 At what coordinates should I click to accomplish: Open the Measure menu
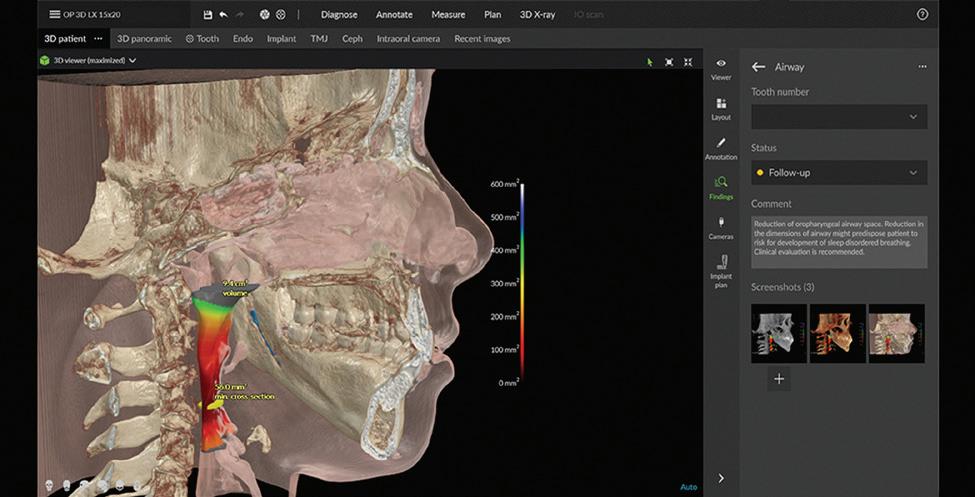pyautogui.click(x=448, y=15)
